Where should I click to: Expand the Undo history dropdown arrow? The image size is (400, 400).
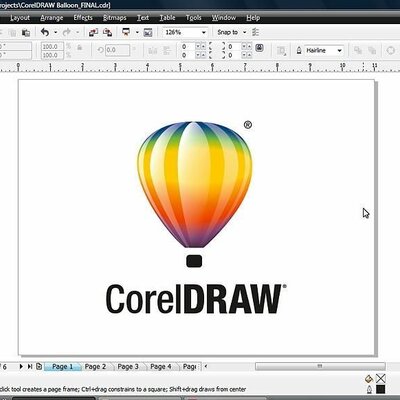pos(56,32)
